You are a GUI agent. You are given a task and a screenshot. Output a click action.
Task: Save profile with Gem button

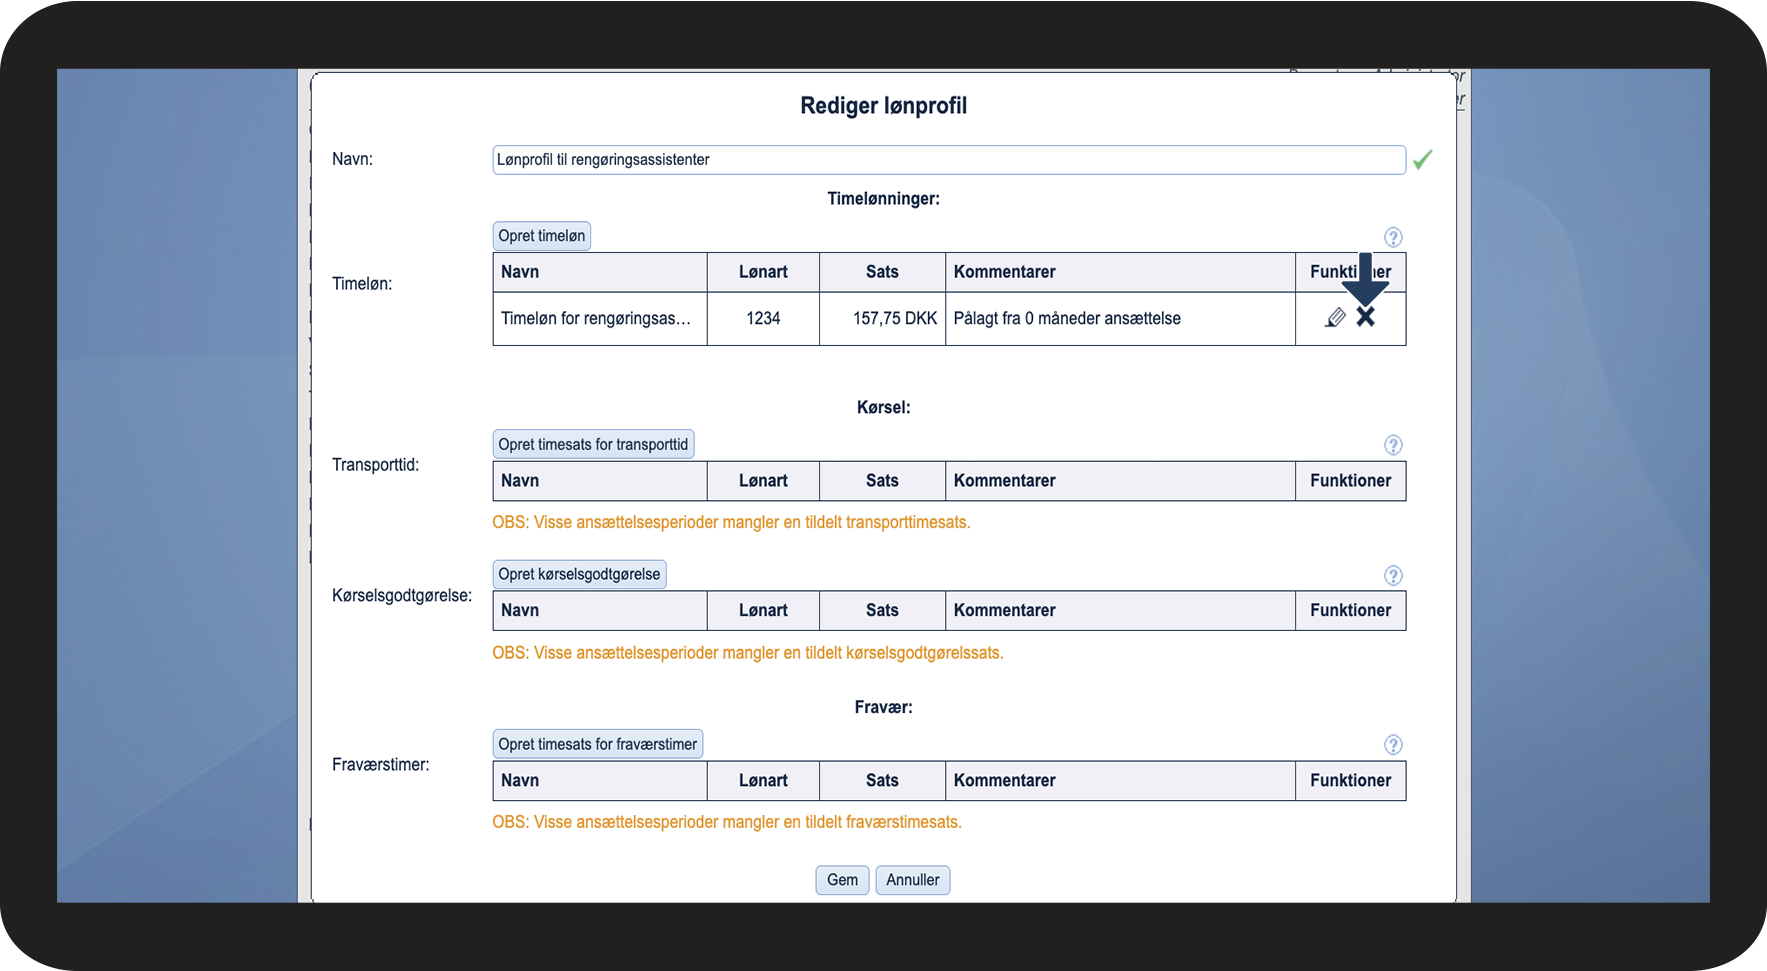point(842,880)
